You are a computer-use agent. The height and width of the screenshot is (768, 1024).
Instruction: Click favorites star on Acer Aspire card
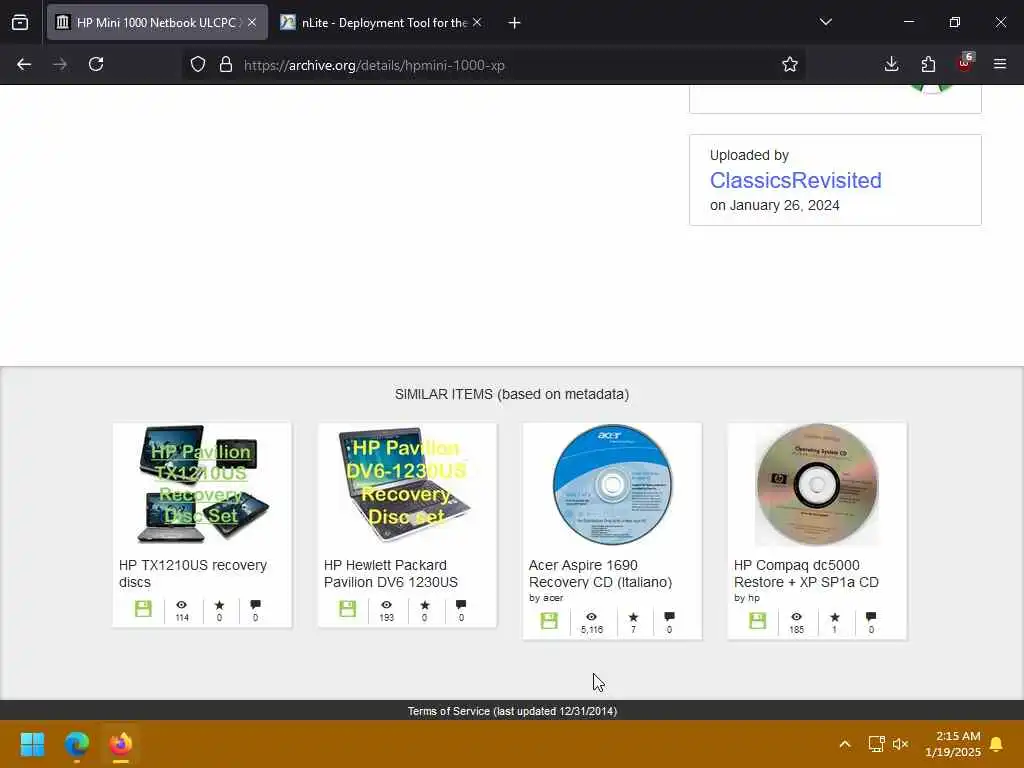pyautogui.click(x=633, y=616)
